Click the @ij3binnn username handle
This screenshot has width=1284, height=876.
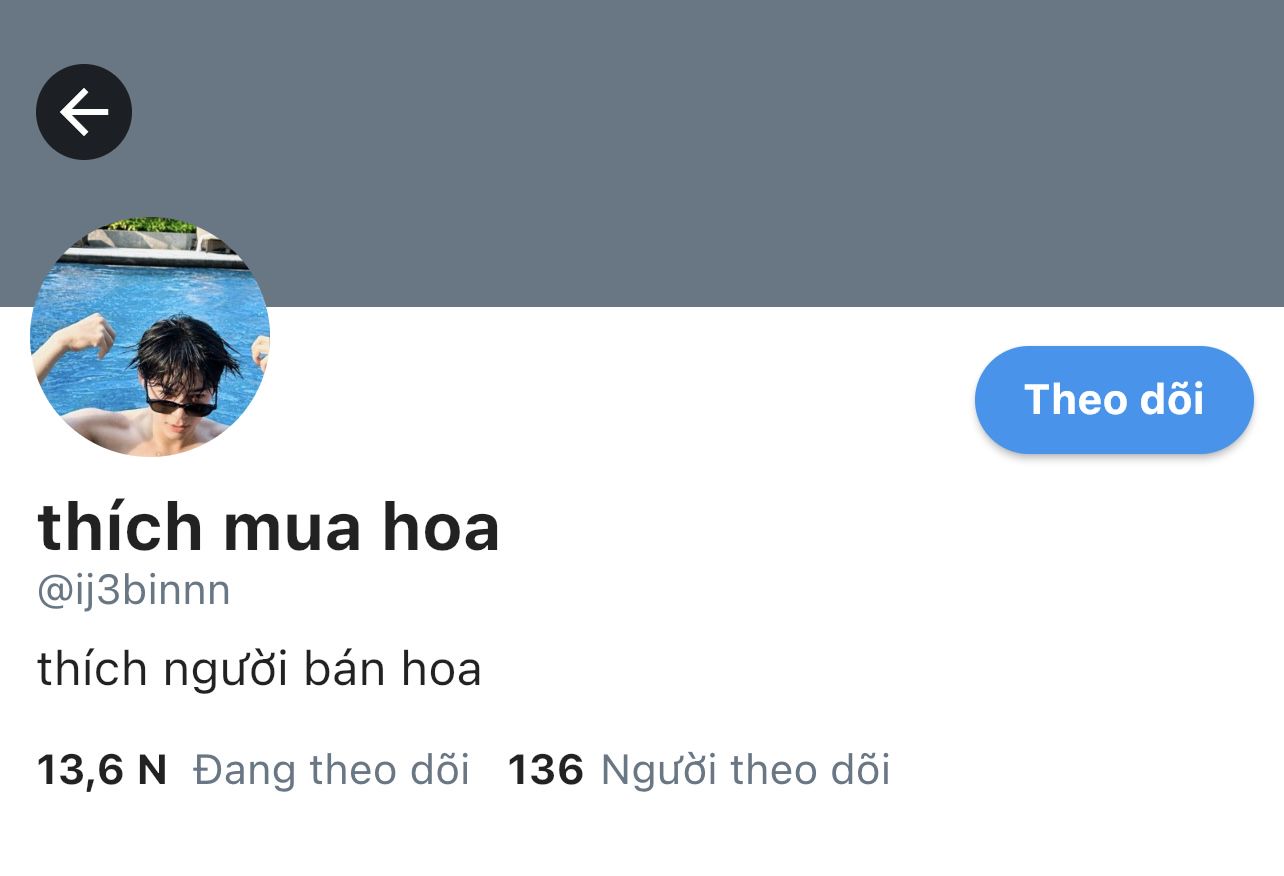tap(134, 591)
